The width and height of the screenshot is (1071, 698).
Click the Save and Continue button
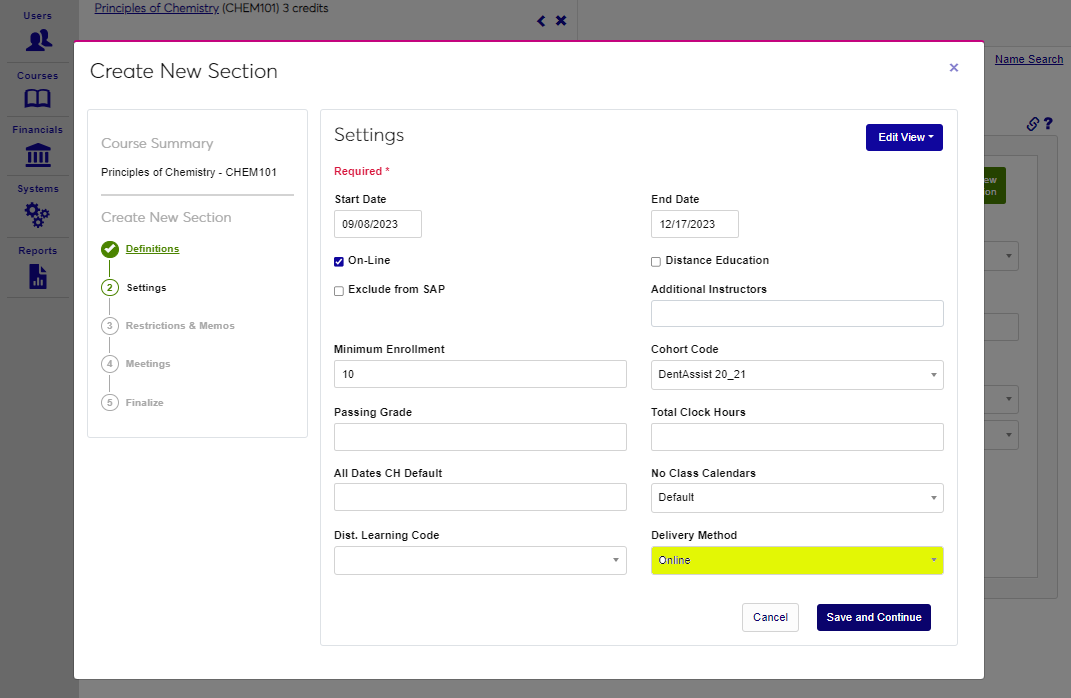click(873, 618)
